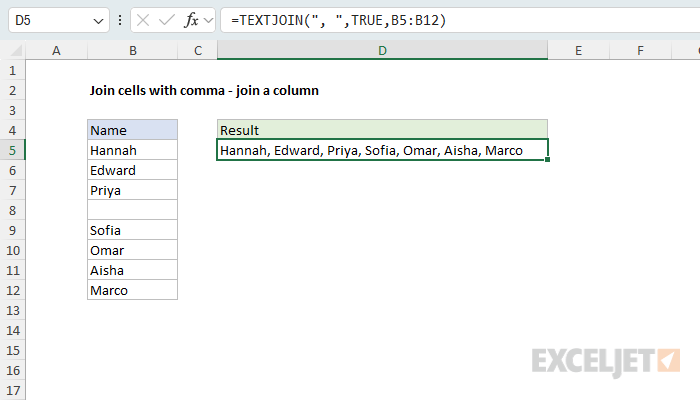The width and height of the screenshot is (700, 400).
Task: Click the Select All corner triangle
Action: 16,50
